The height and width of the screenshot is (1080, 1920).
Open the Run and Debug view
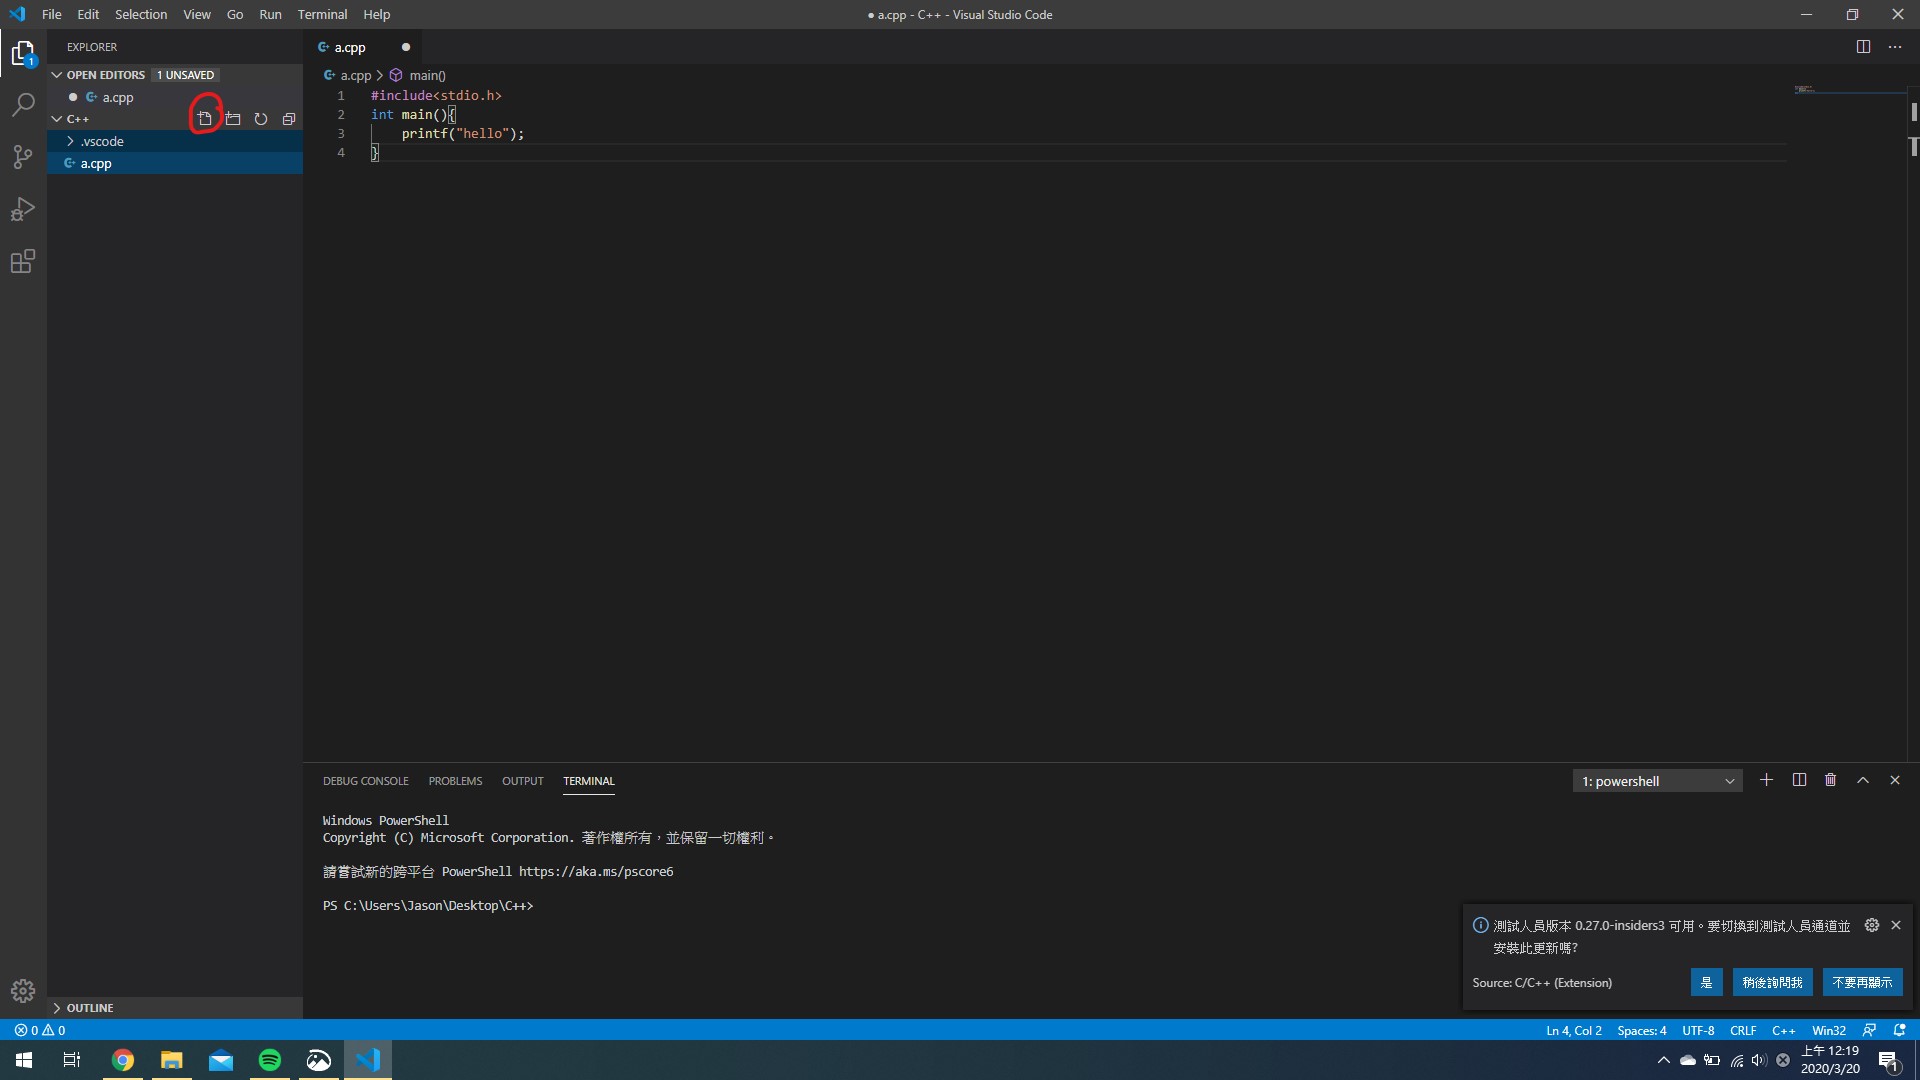[x=23, y=209]
